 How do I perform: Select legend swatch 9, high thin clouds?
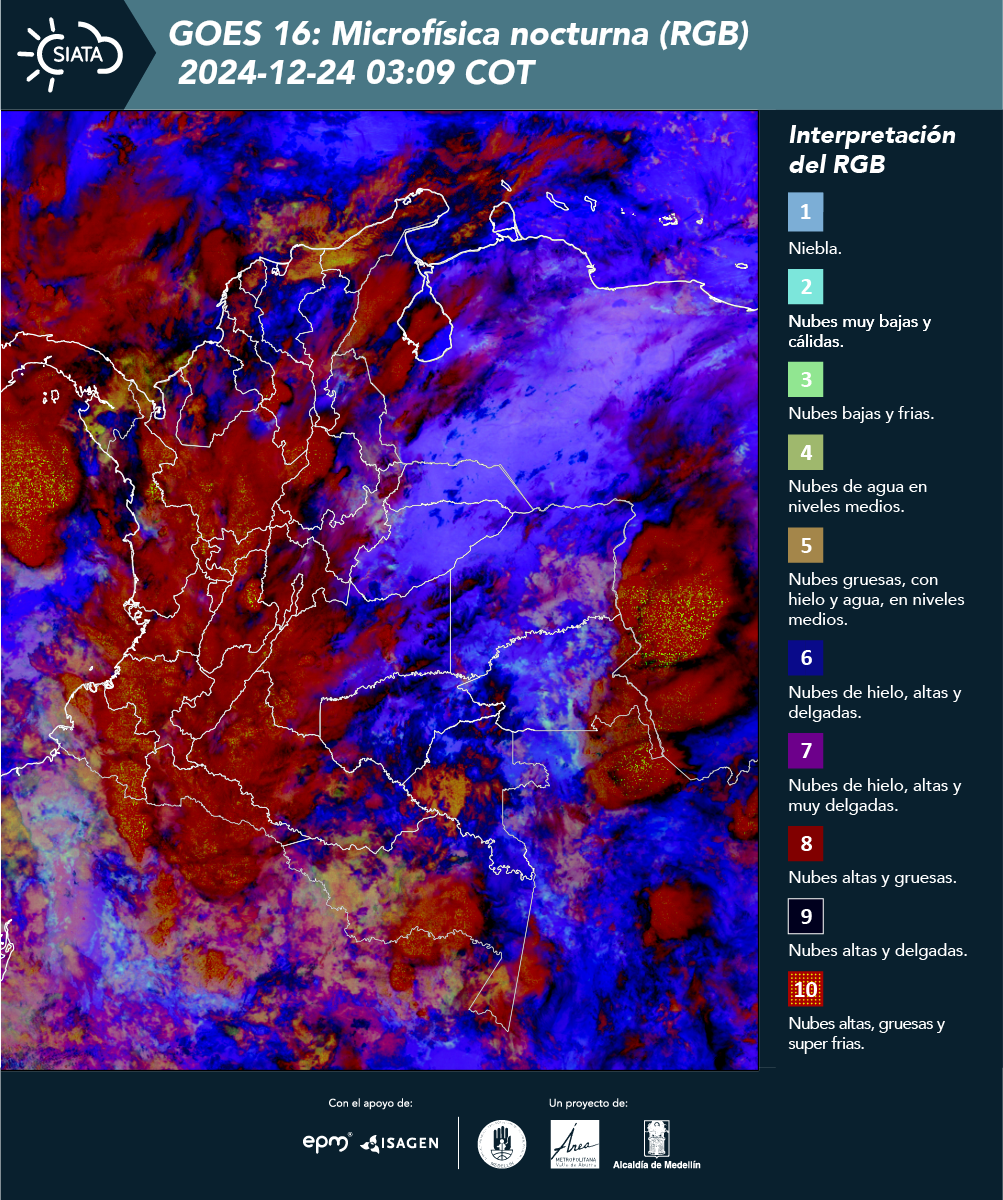click(x=805, y=916)
